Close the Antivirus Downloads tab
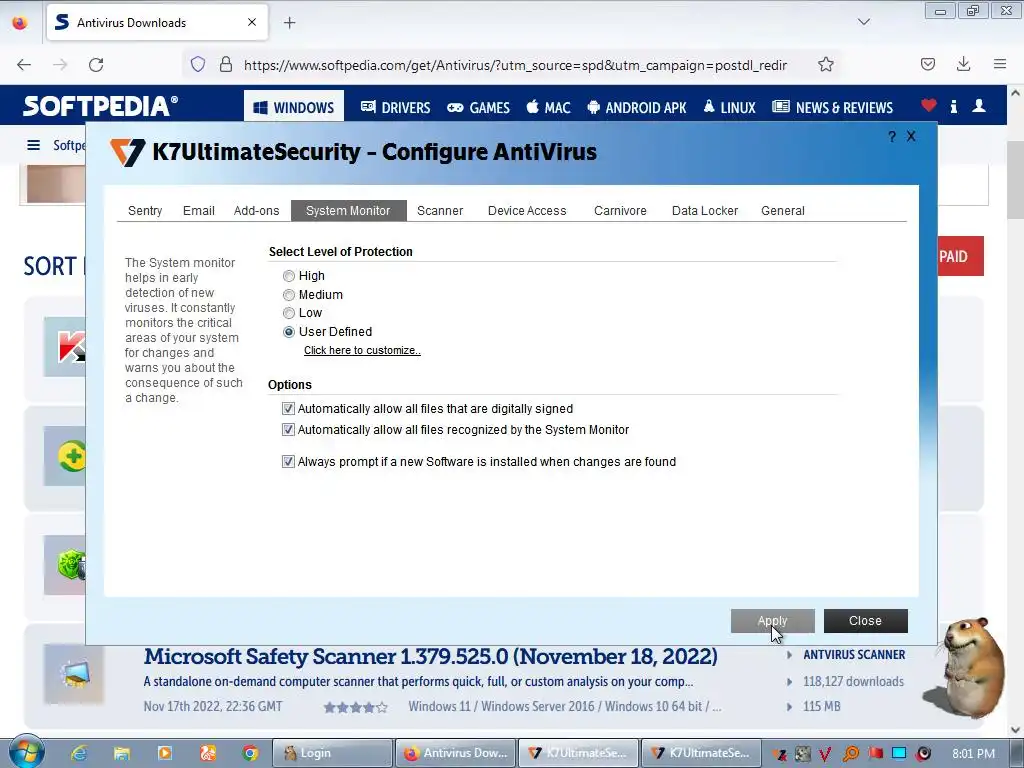The width and height of the screenshot is (1024, 768). point(252,22)
